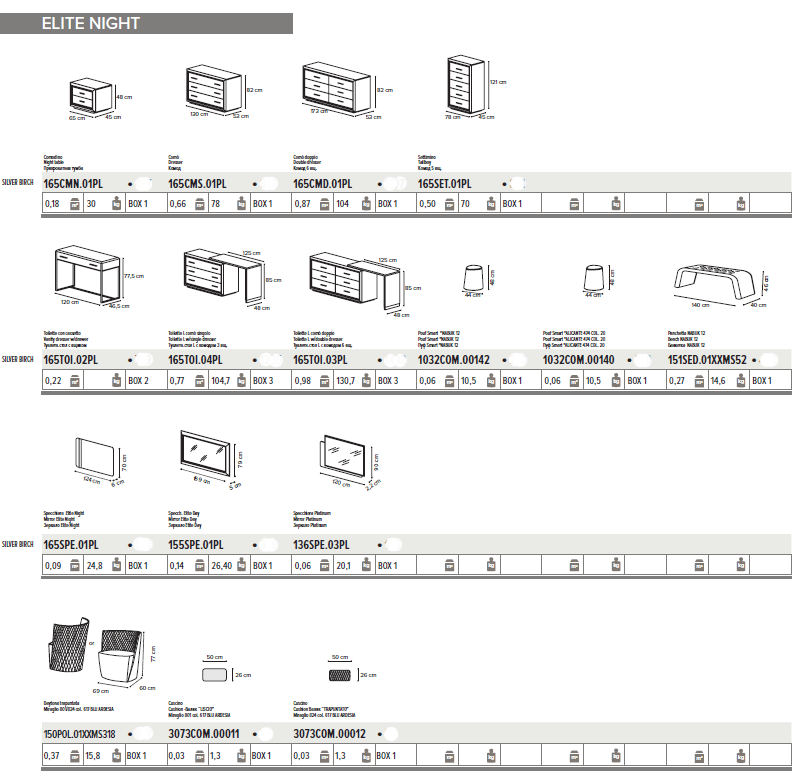Click the weight icon before BOX 2
The height and width of the screenshot is (777, 797).
coord(116,381)
